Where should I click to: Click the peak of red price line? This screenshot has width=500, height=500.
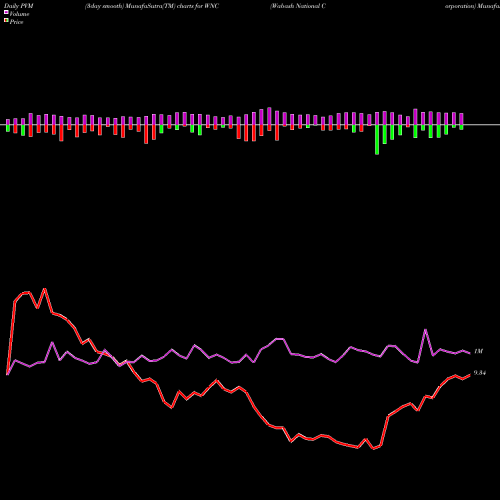[x=45, y=289]
